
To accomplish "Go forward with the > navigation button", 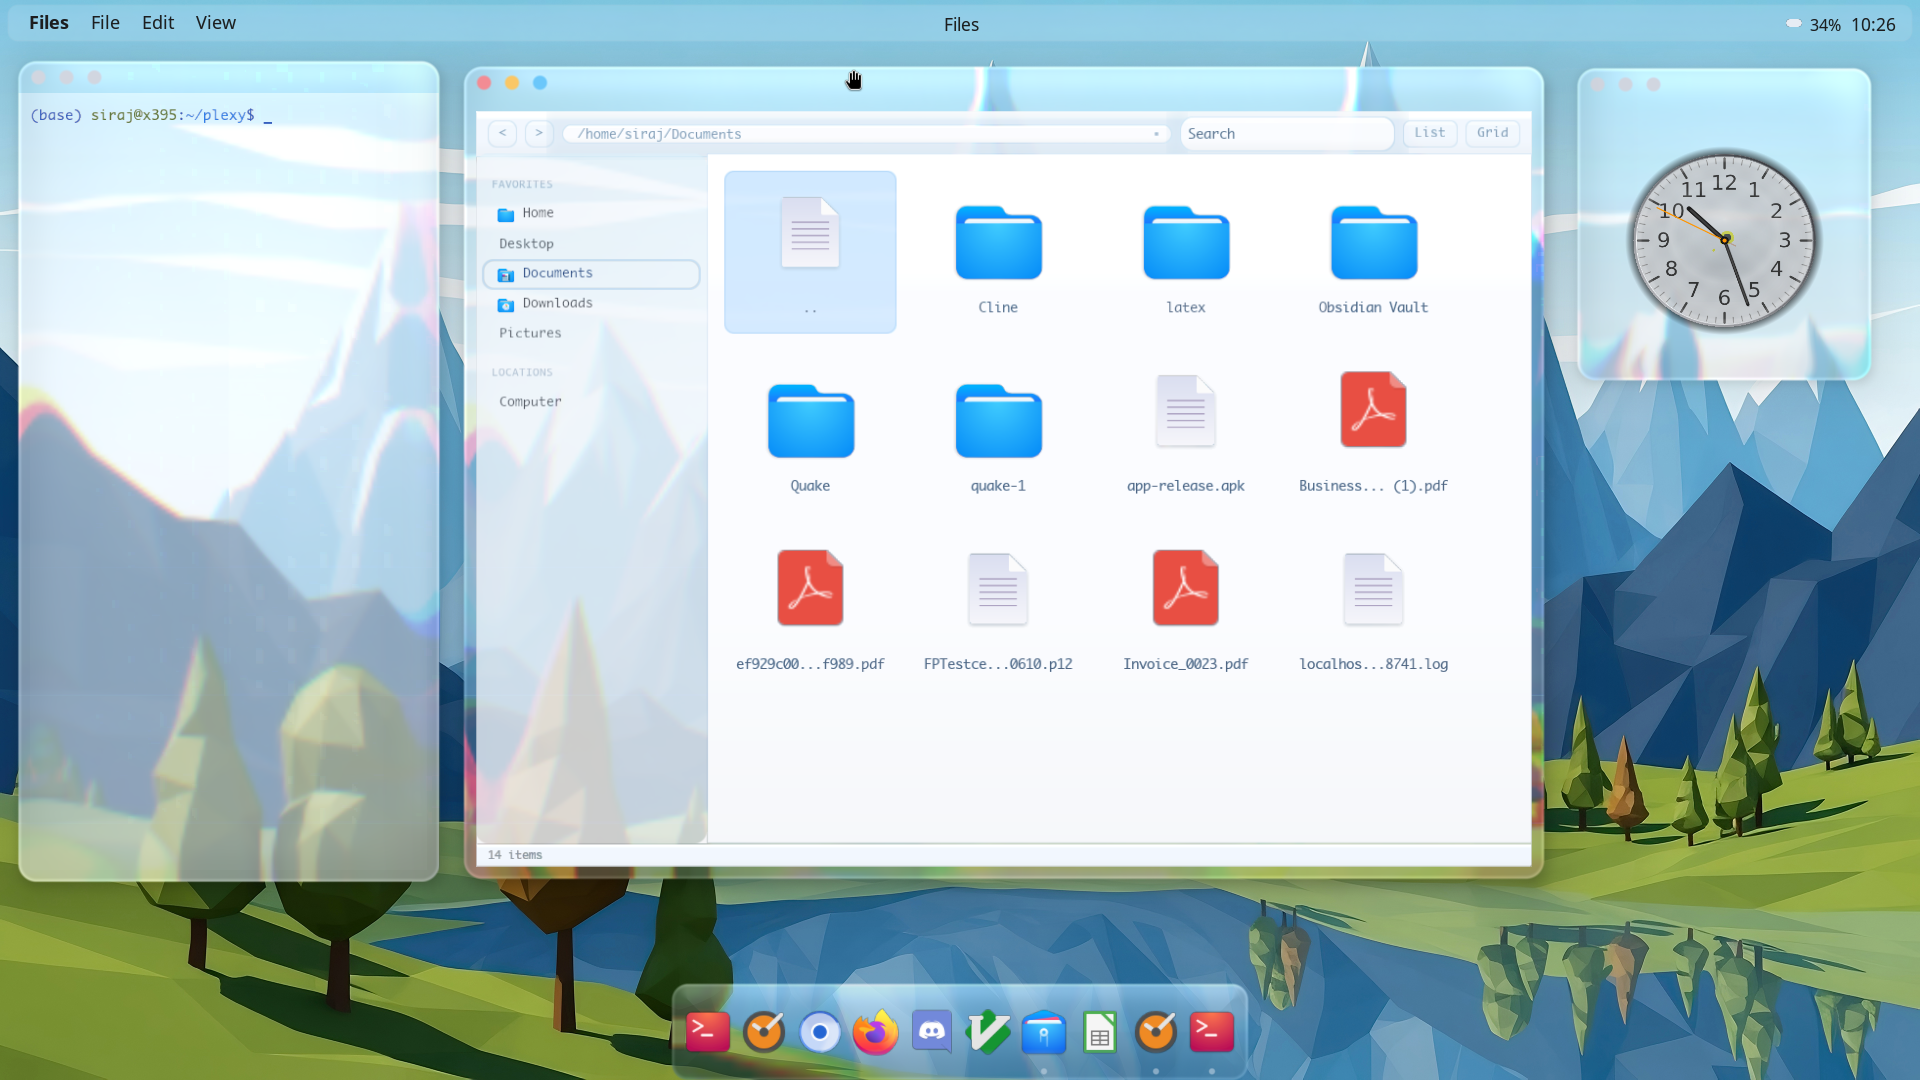I will pyautogui.click(x=539, y=133).
